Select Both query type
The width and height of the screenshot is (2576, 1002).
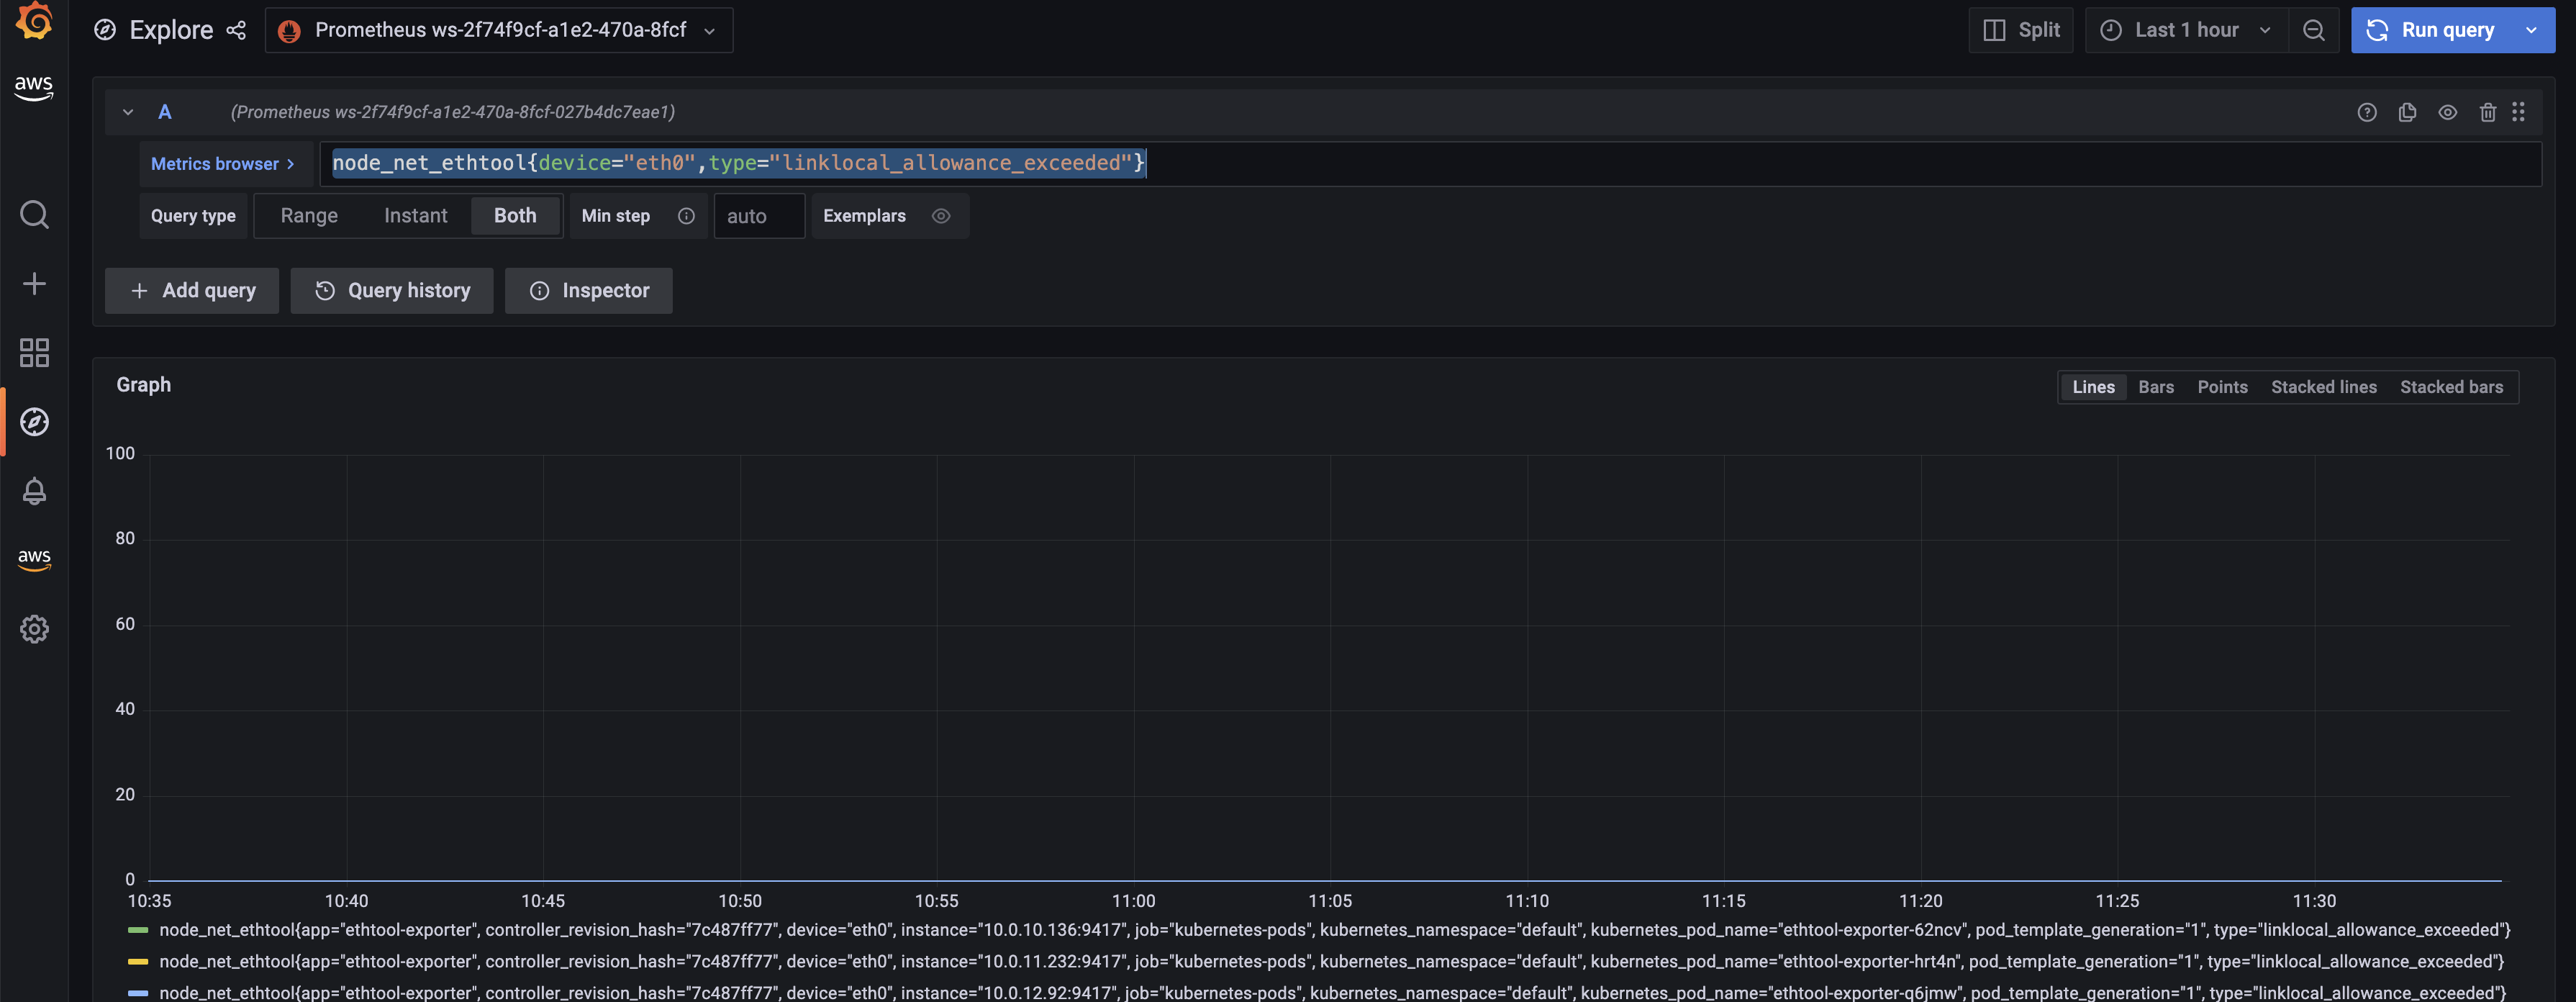point(515,216)
